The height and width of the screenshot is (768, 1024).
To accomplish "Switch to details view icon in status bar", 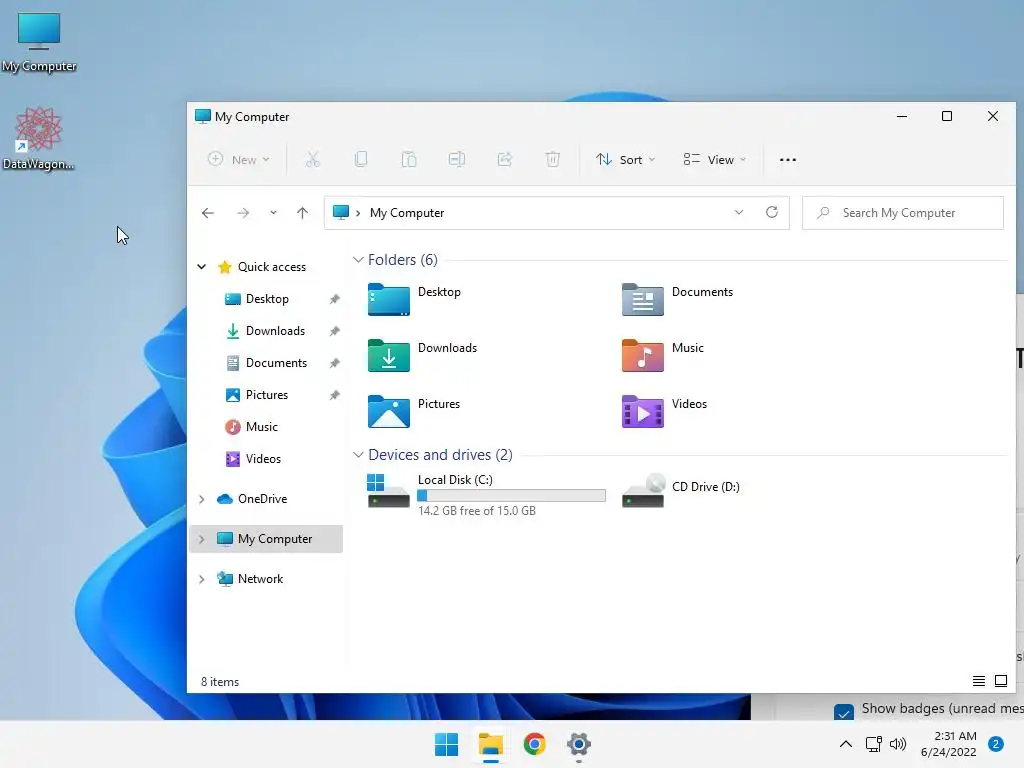I will (x=978, y=681).
